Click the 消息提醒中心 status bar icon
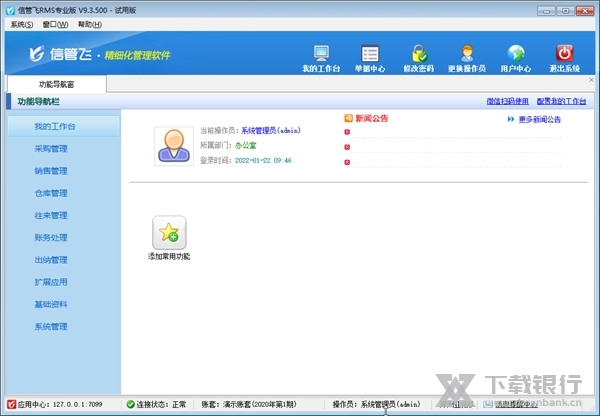 (488, 404)
